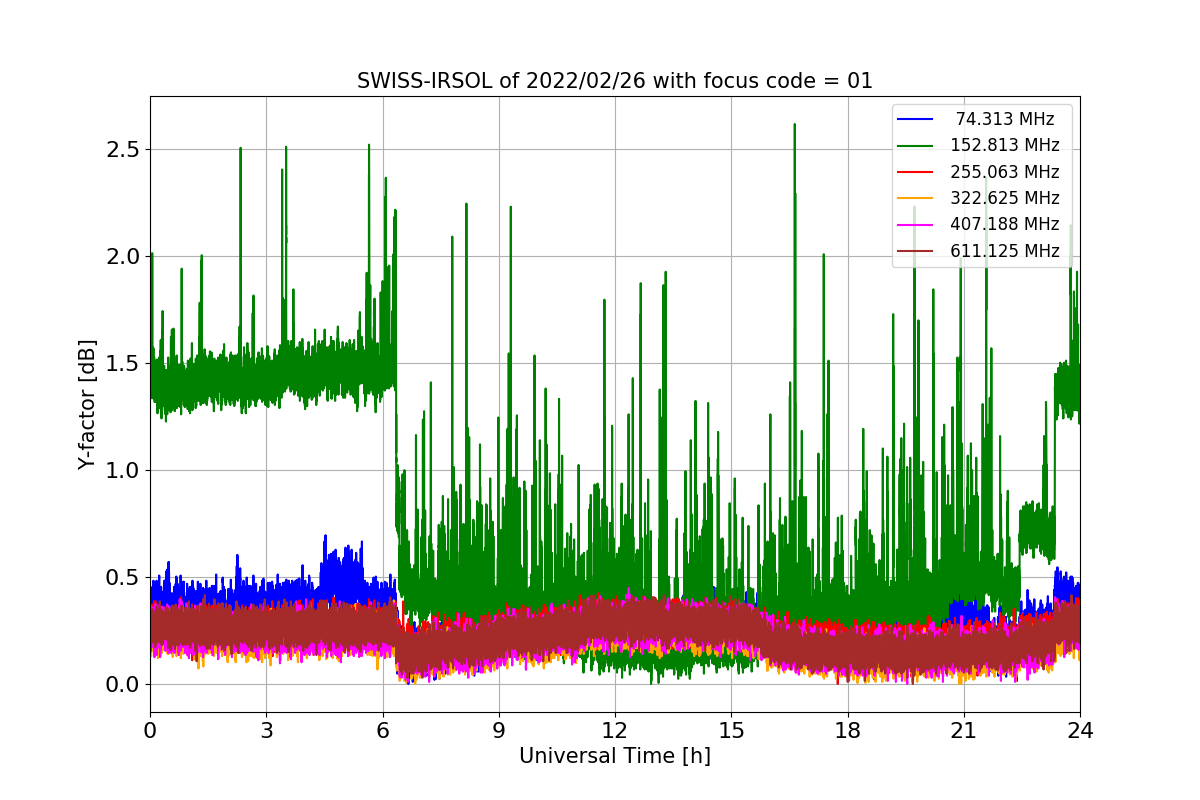
Task: Click the y-axis tick label 0.5
Action: [x=124, y=578]
